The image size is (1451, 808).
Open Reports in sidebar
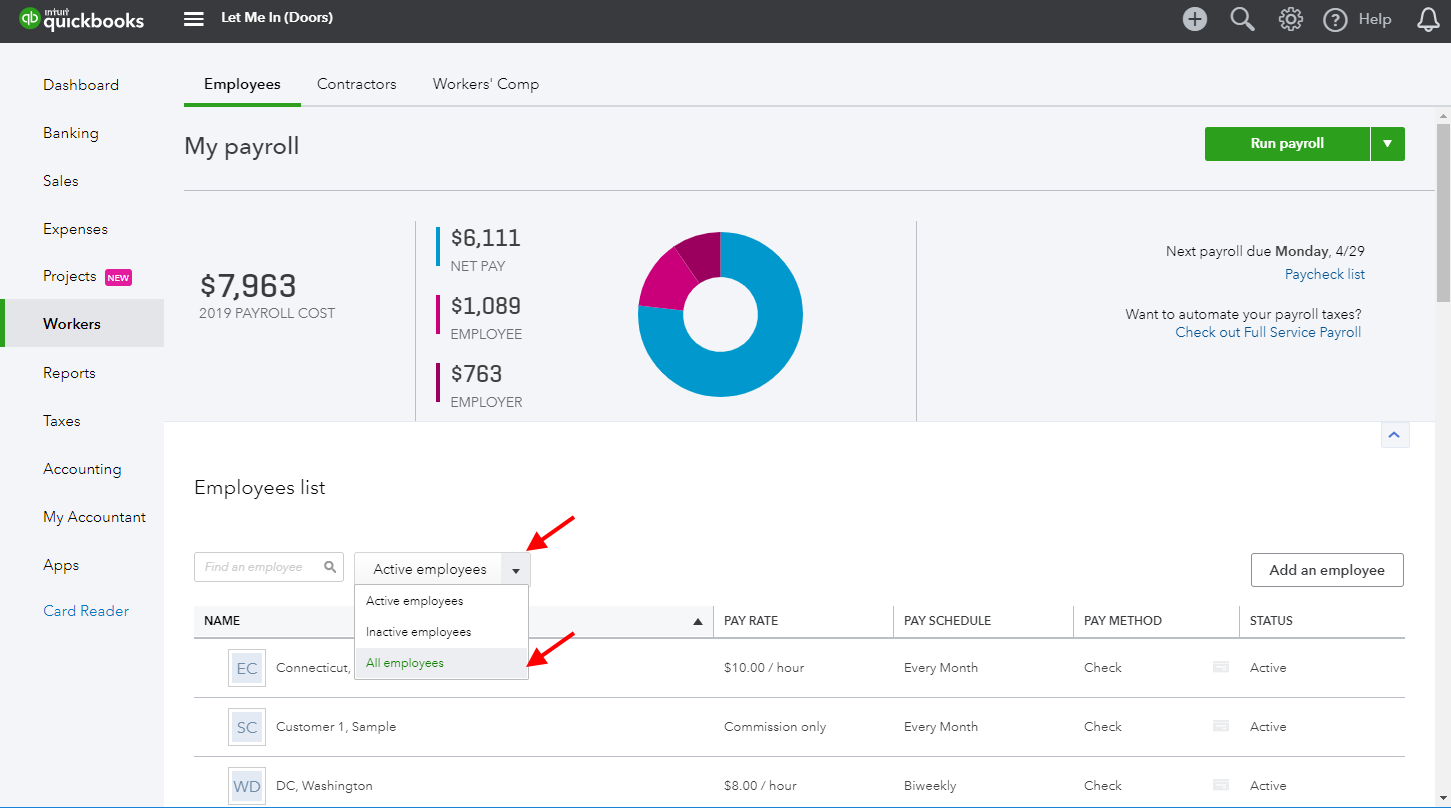click(x=69, y=373)
